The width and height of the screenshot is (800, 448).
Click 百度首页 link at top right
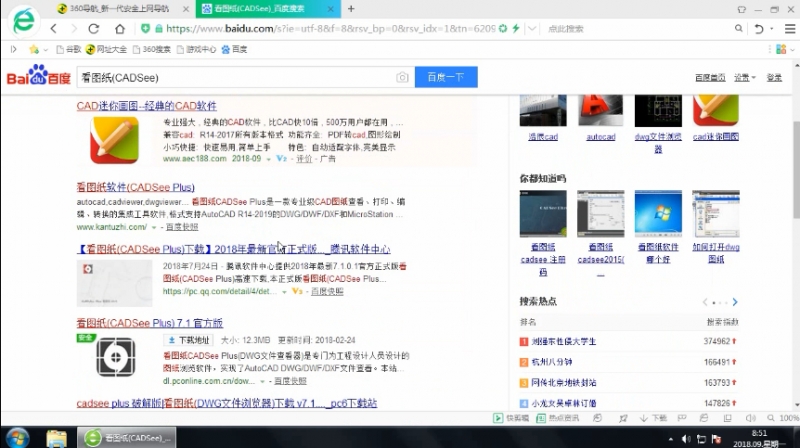[x=710, y=78]
